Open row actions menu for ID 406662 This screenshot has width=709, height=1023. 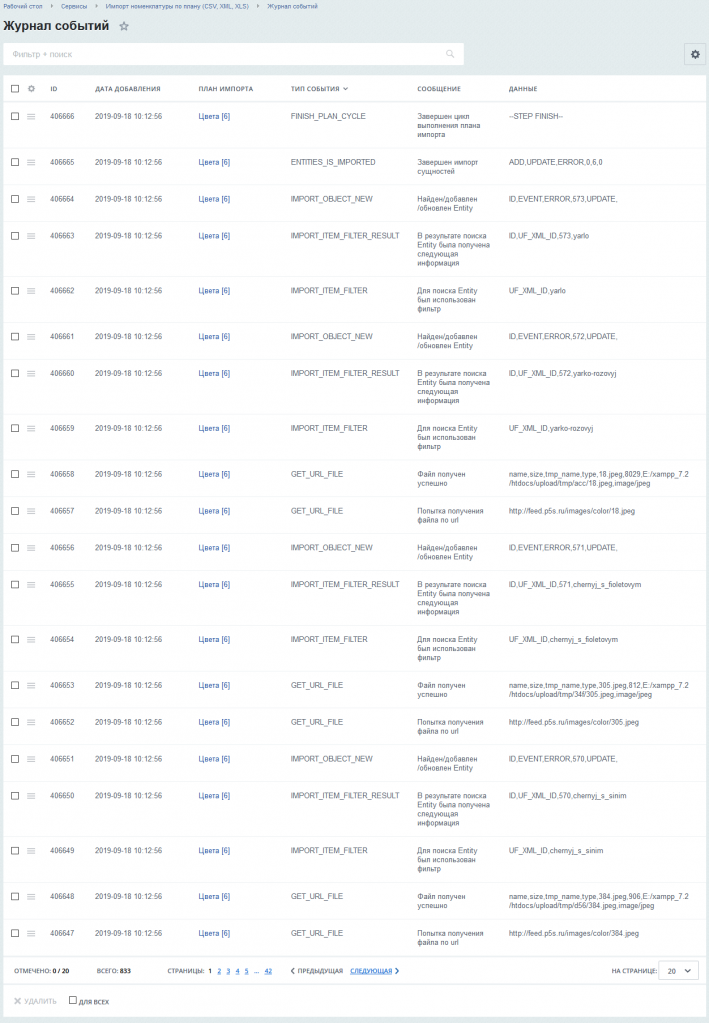coord(31,291)
